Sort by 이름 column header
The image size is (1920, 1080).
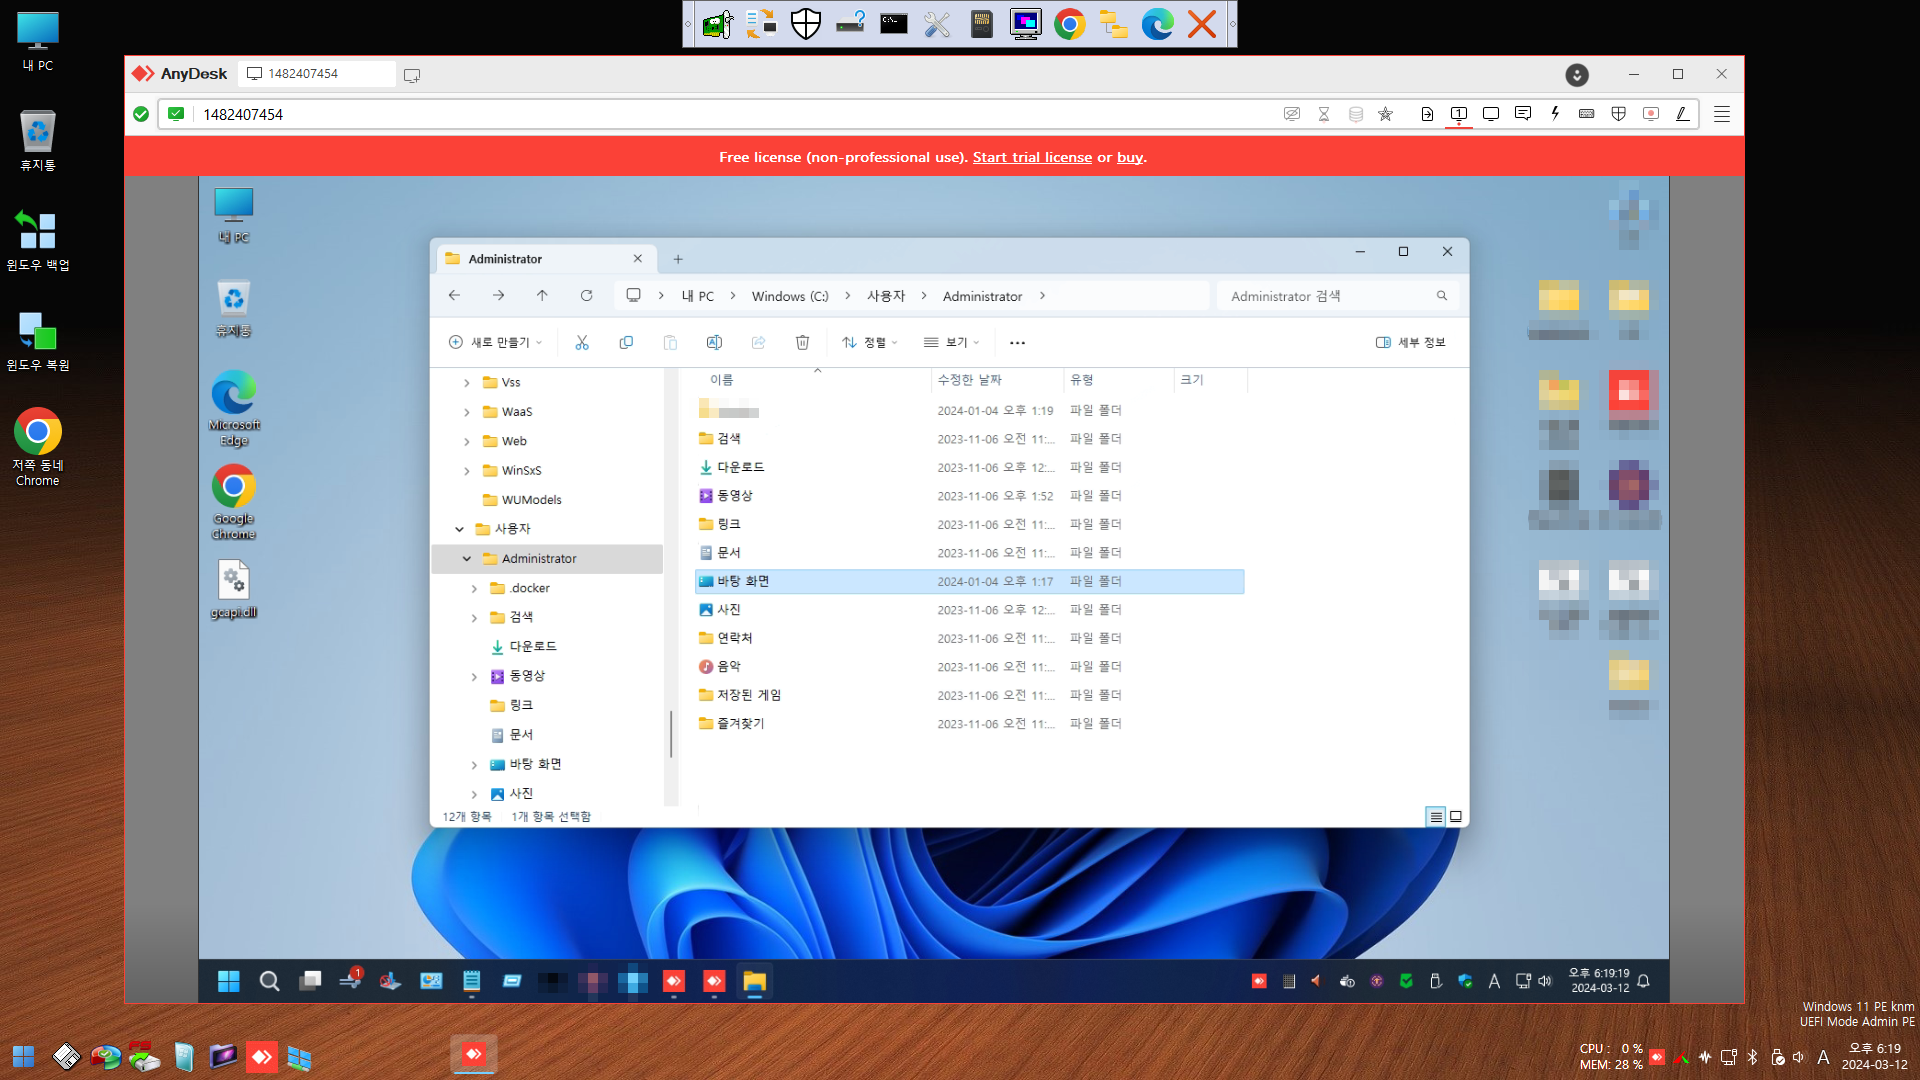[806, 380]
